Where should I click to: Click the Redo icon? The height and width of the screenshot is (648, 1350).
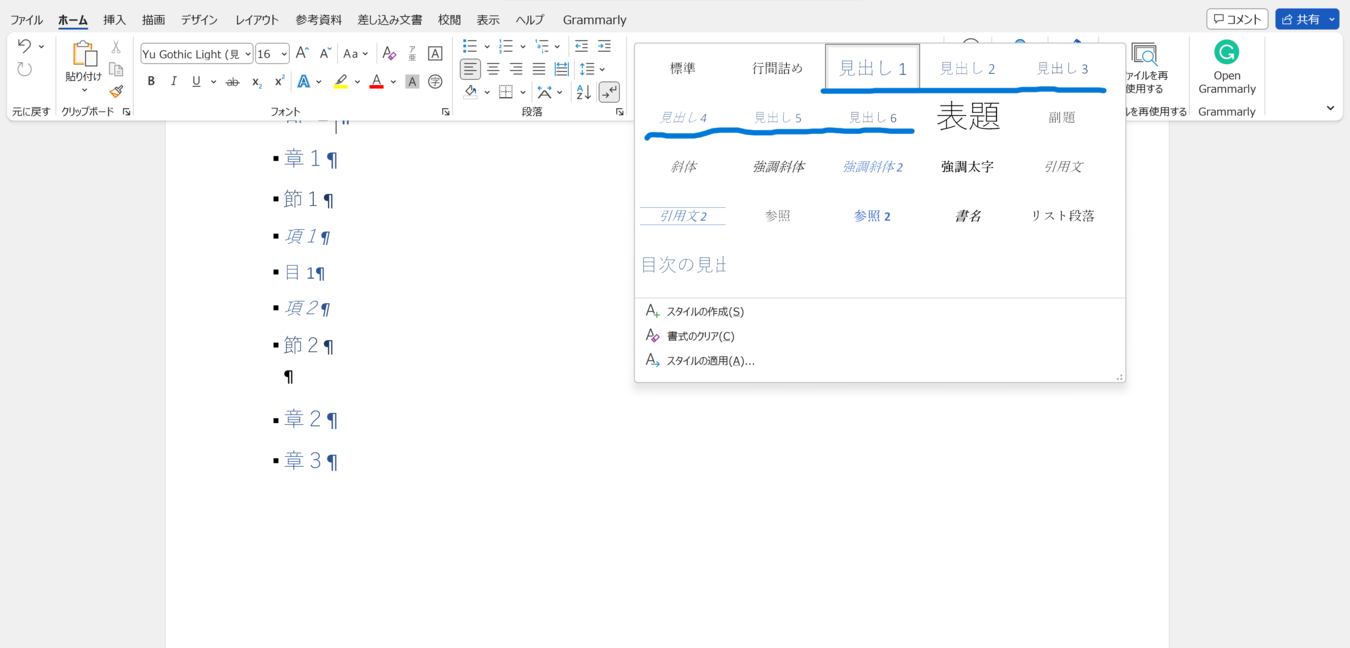(24, 69)
